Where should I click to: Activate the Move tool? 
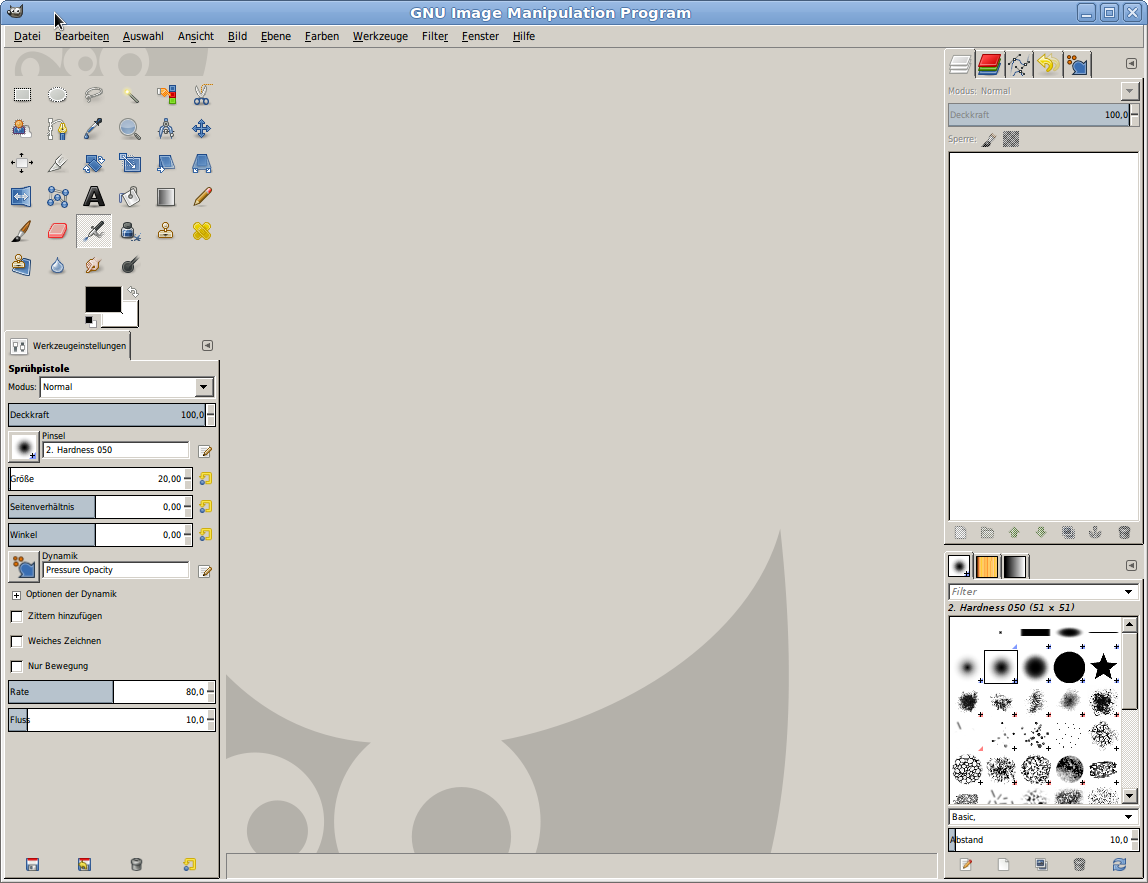click(x=202, y=129)
